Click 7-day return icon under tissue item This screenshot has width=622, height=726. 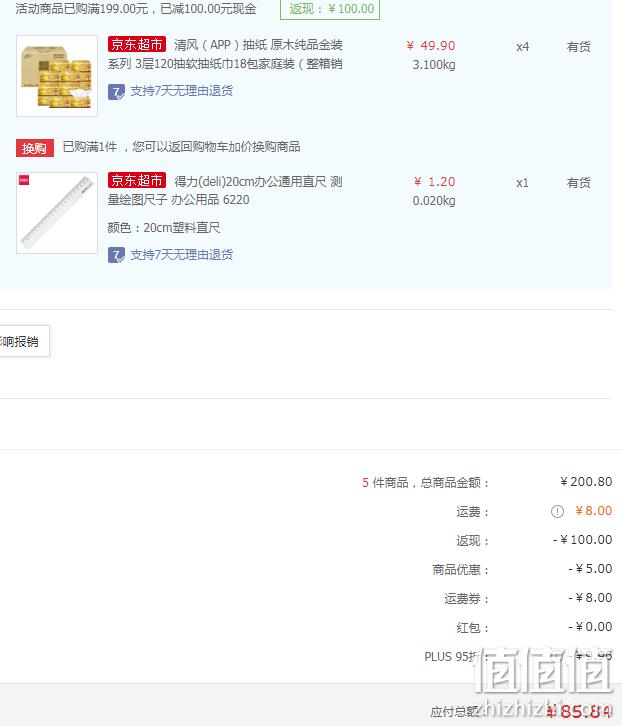point(116,92)
